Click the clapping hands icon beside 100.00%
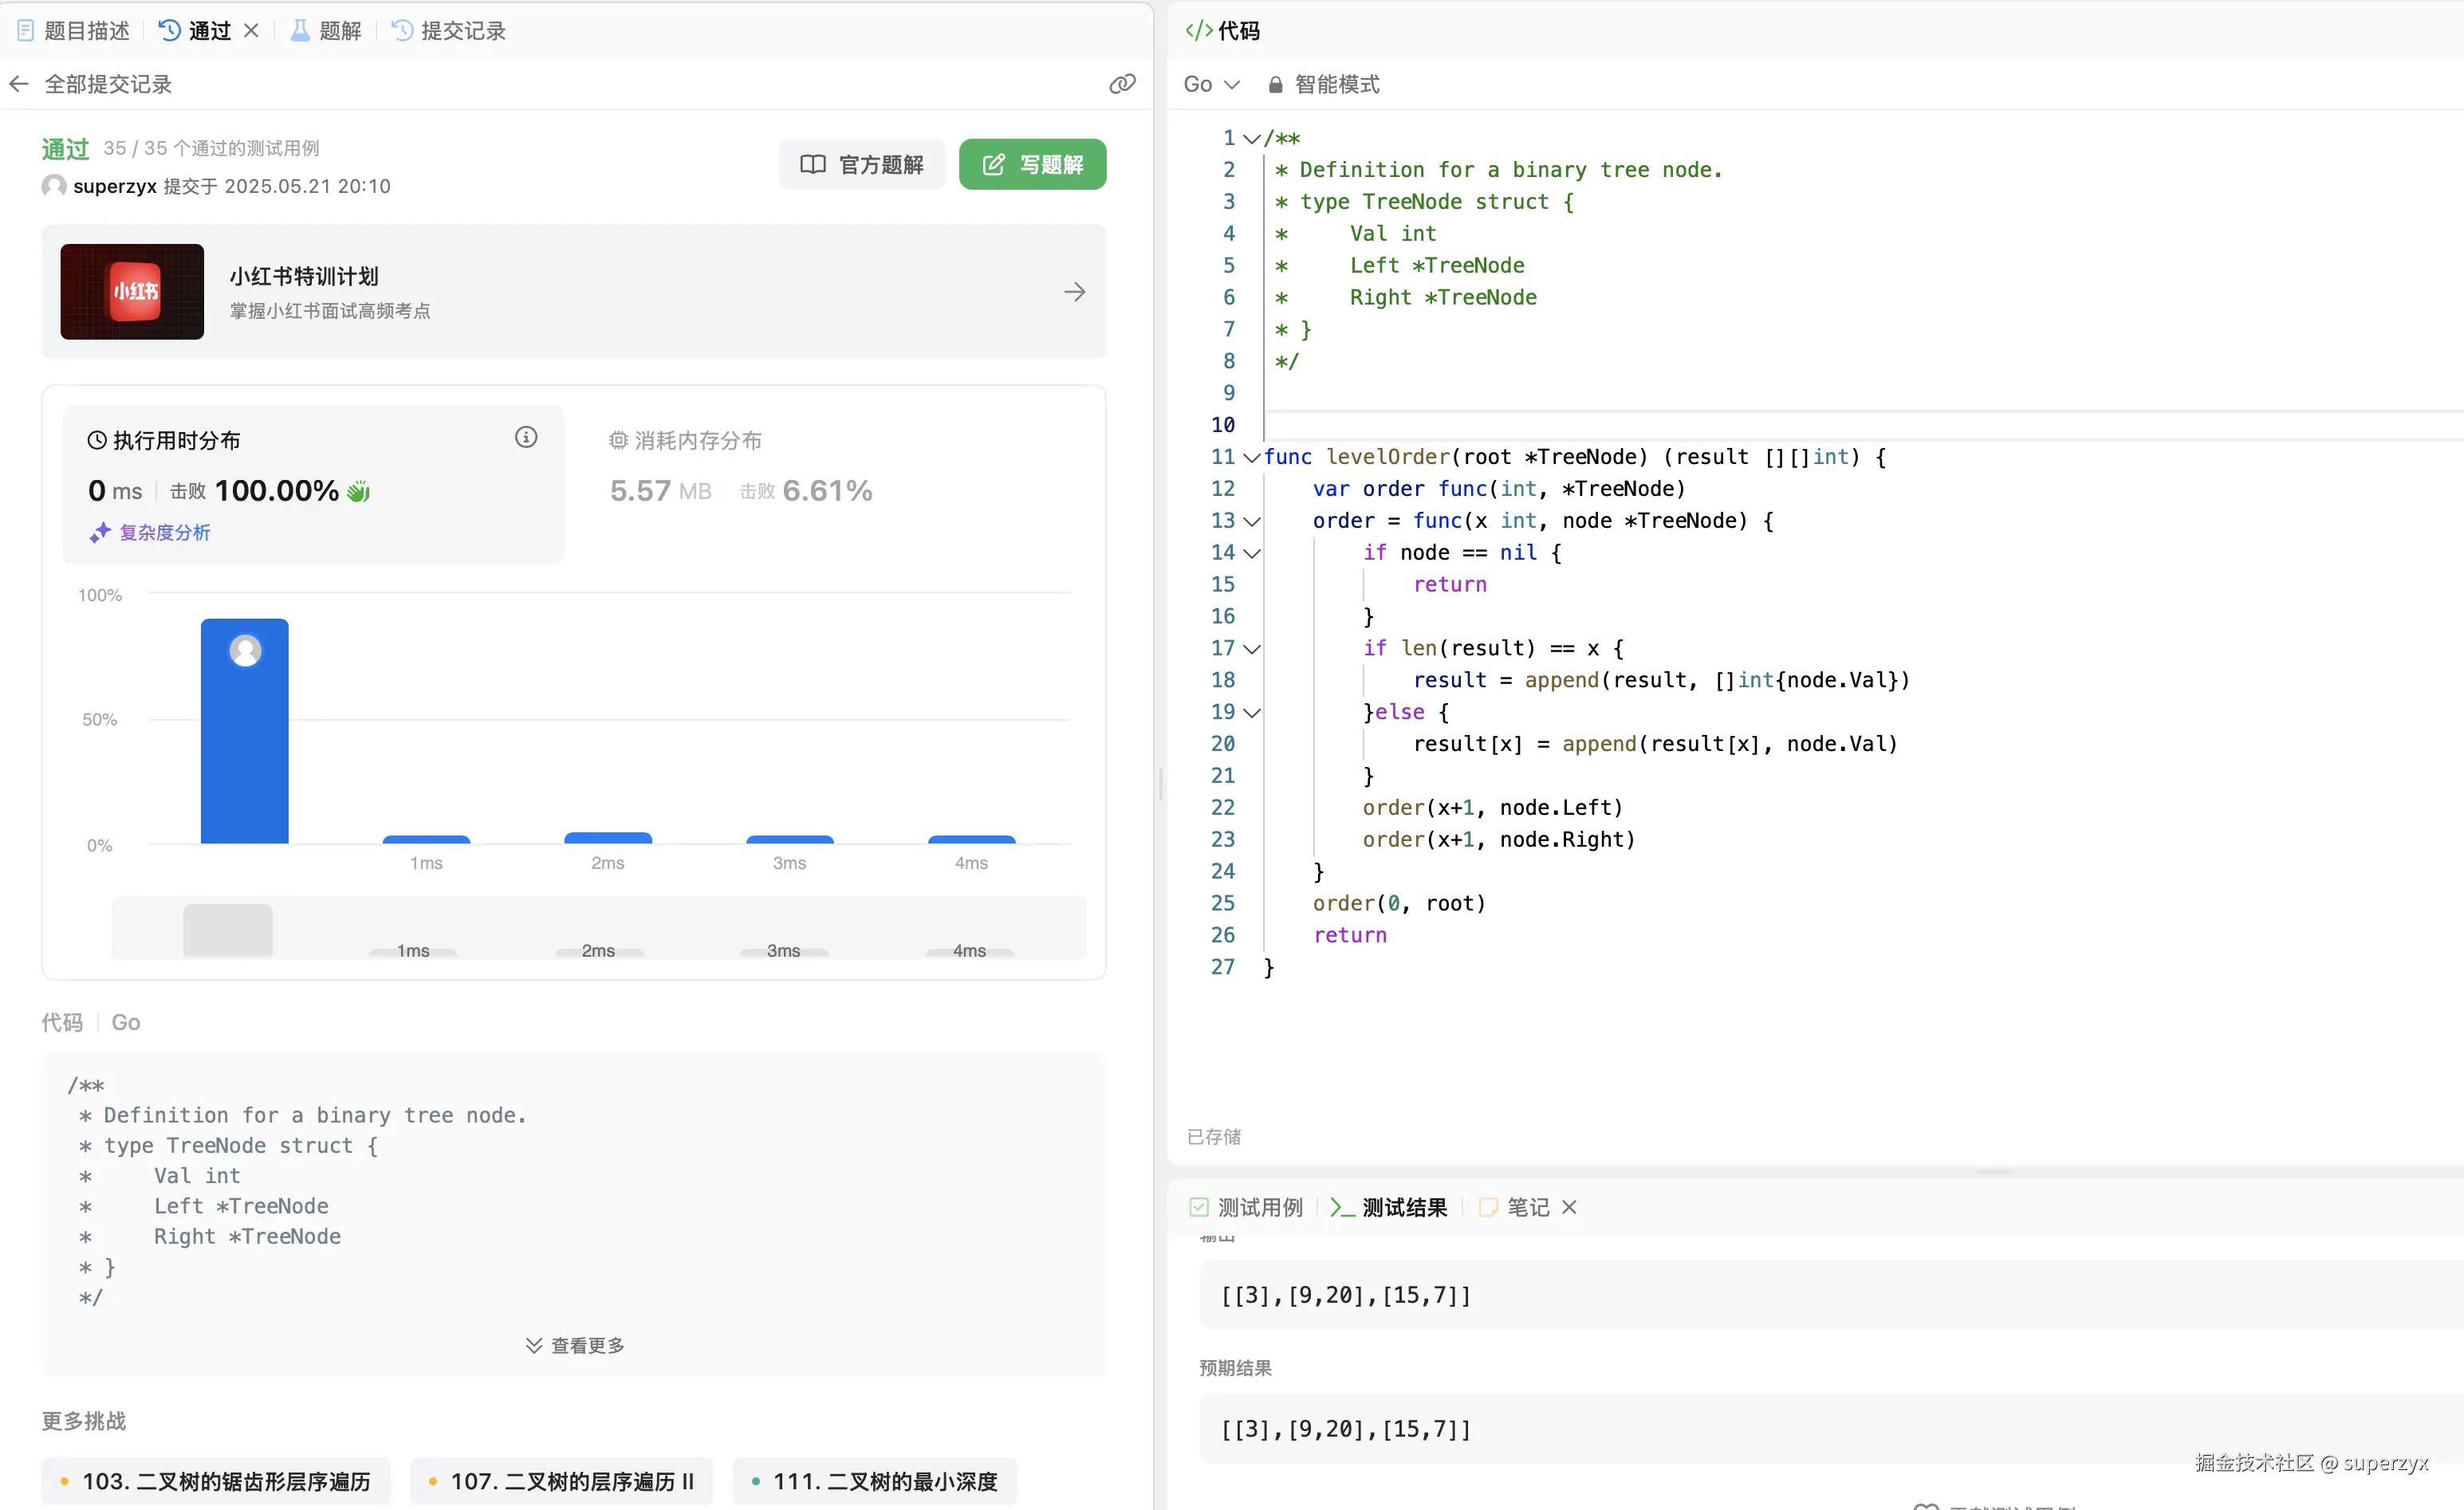 (x=358, y=491)
